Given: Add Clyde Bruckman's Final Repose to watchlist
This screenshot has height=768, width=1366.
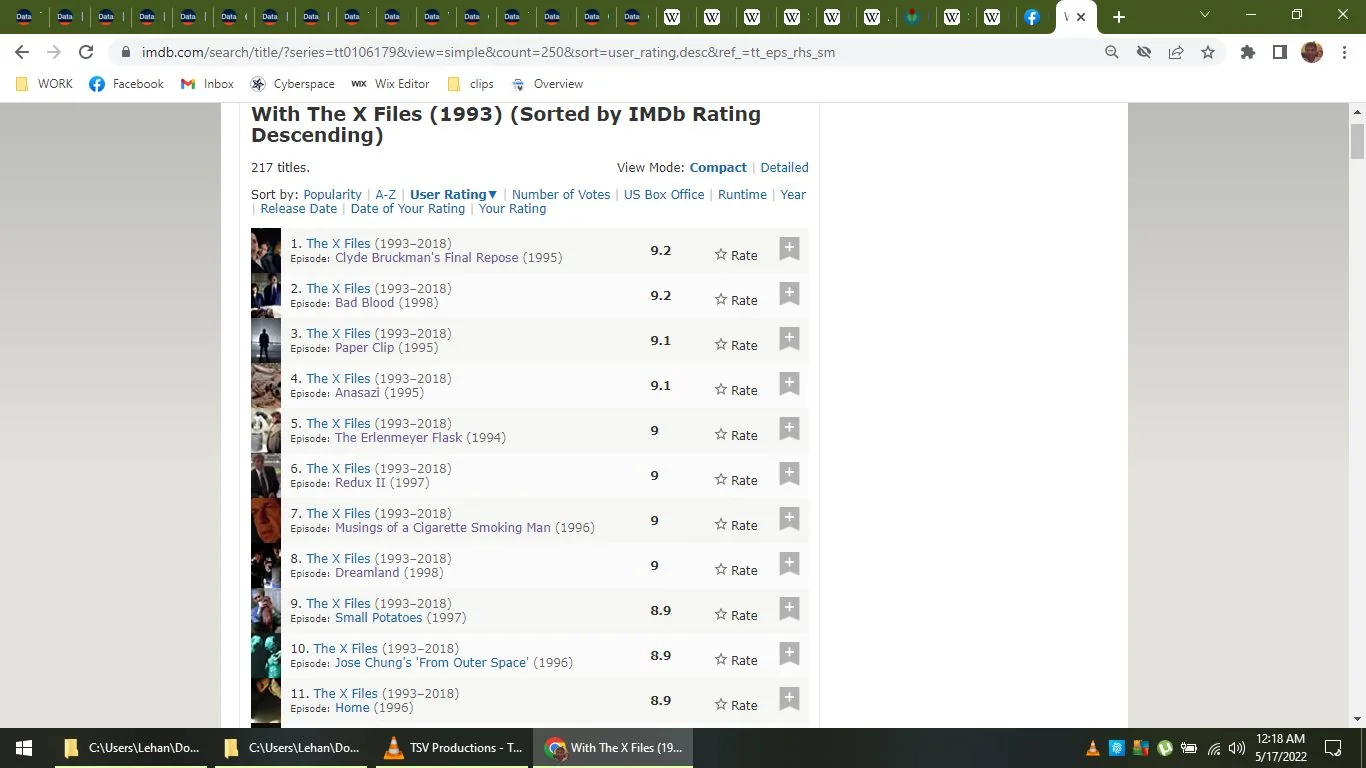Looking at the screenshot, I should (789, 249).
